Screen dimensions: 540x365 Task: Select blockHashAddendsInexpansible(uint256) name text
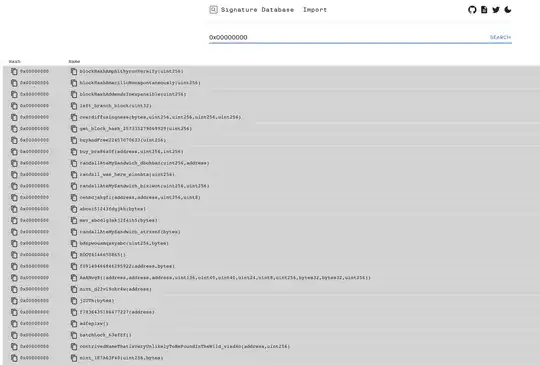[x=133, y=94]
